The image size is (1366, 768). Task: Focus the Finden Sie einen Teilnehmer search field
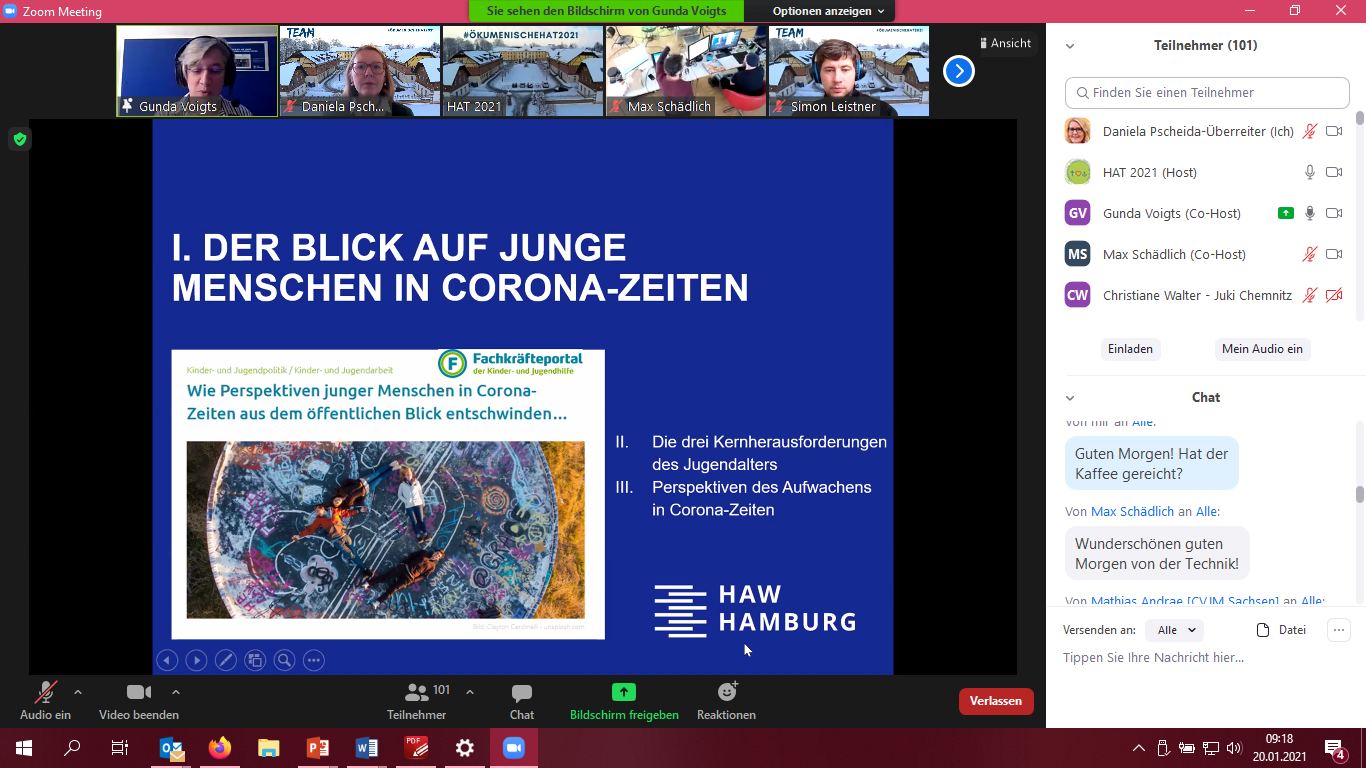(x=1207, y=92)
